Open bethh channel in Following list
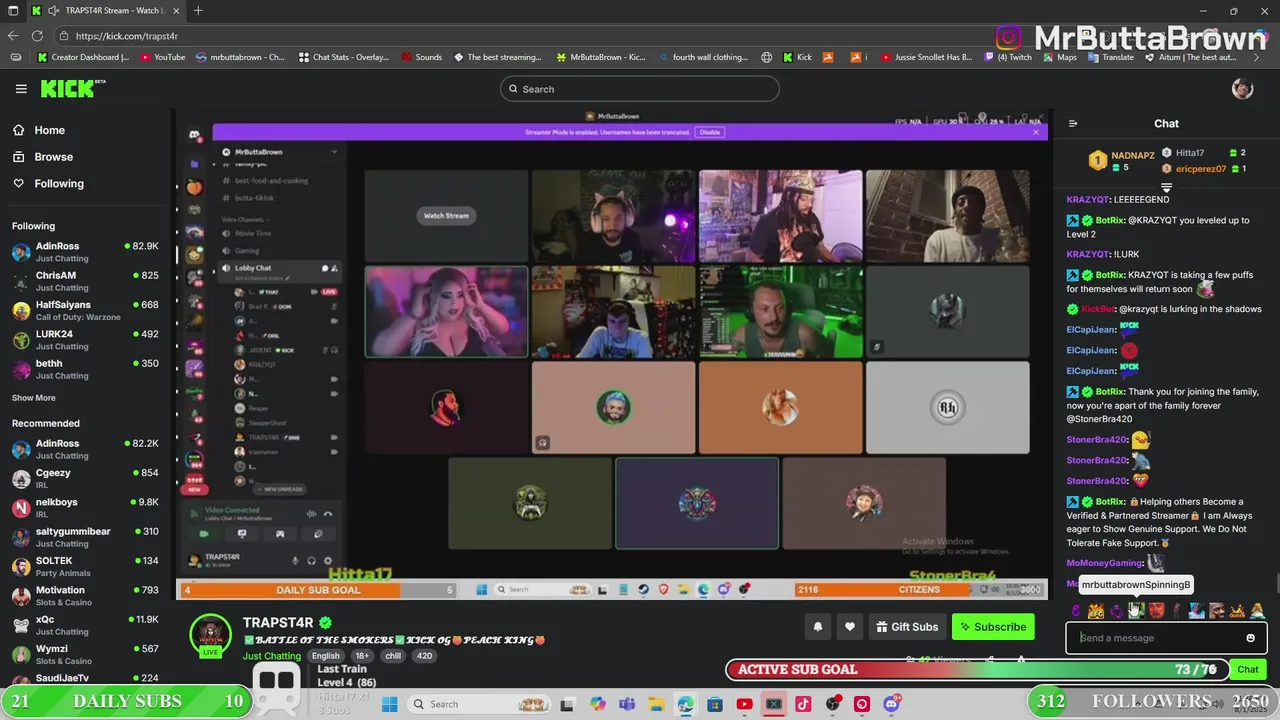This screenshot has height=720, width=1280. (85, 368)
